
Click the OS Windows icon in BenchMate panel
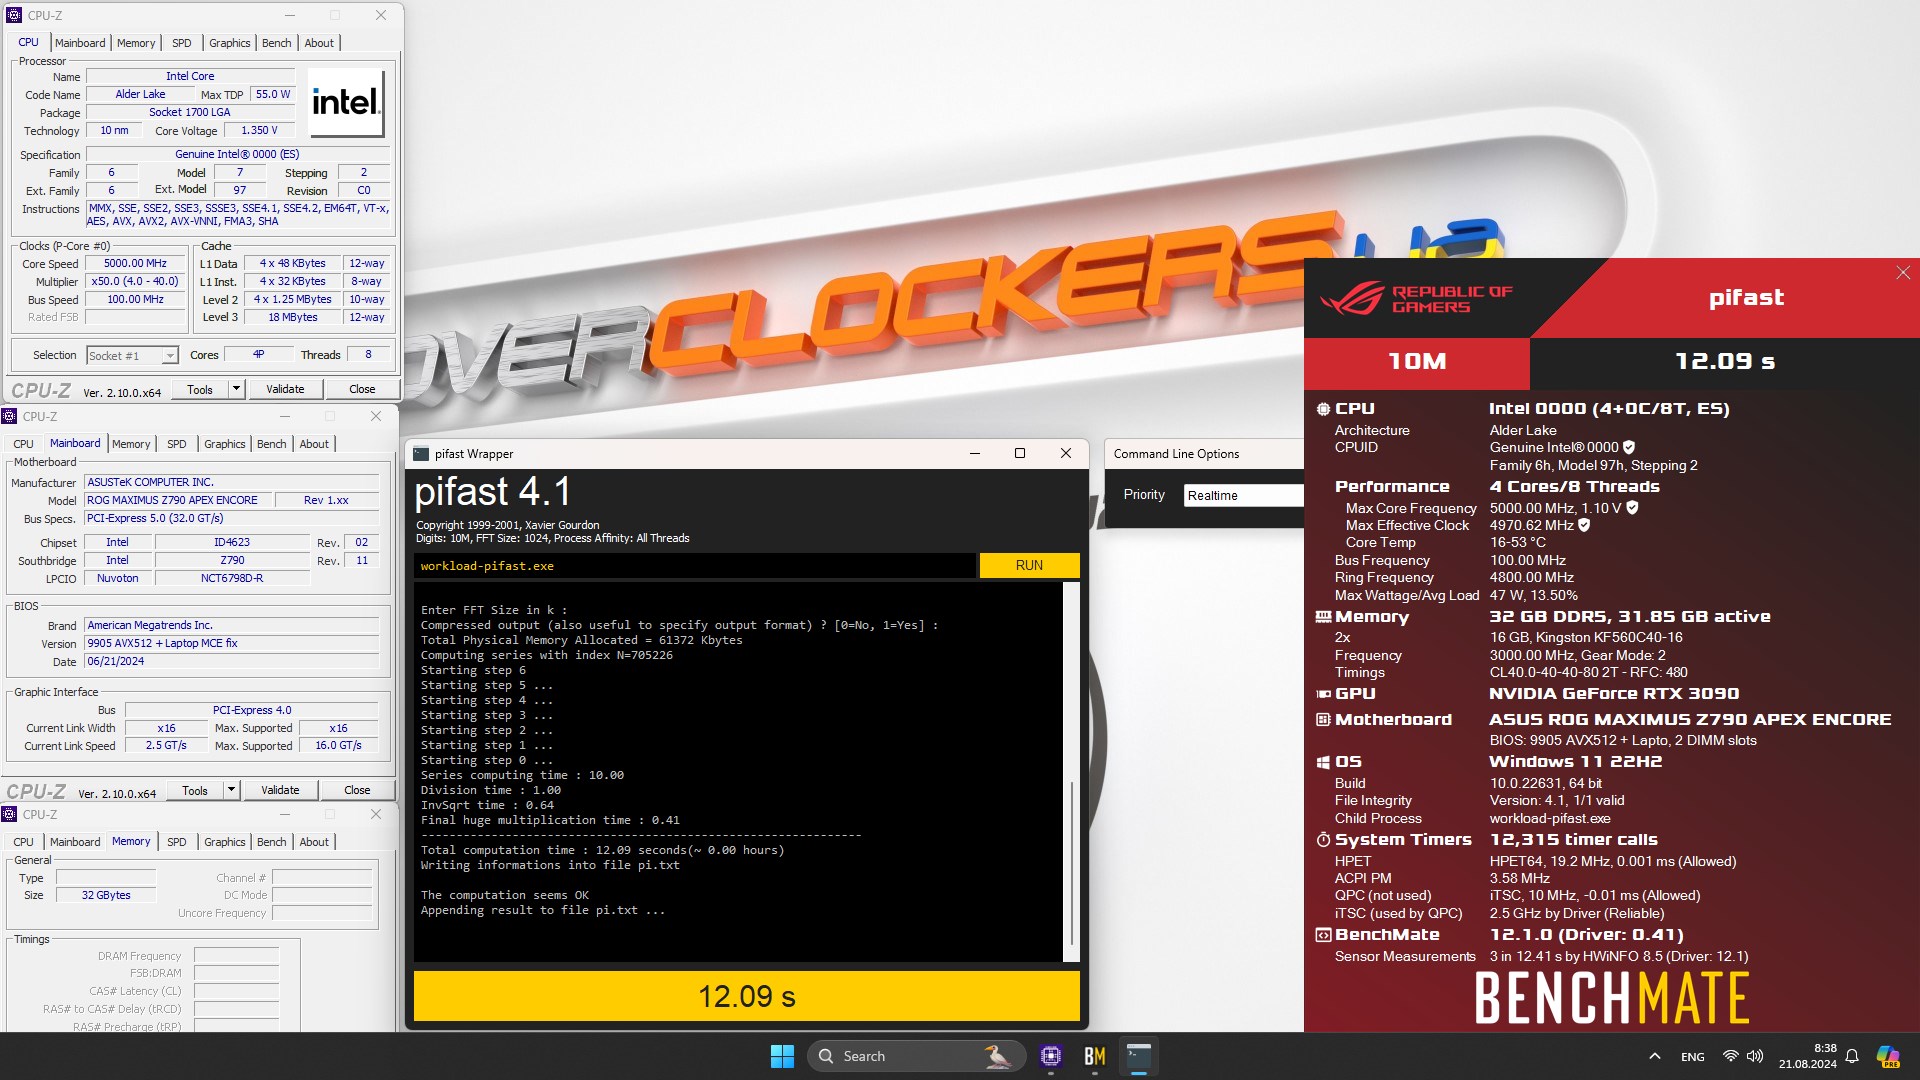tap(1323, 762)
